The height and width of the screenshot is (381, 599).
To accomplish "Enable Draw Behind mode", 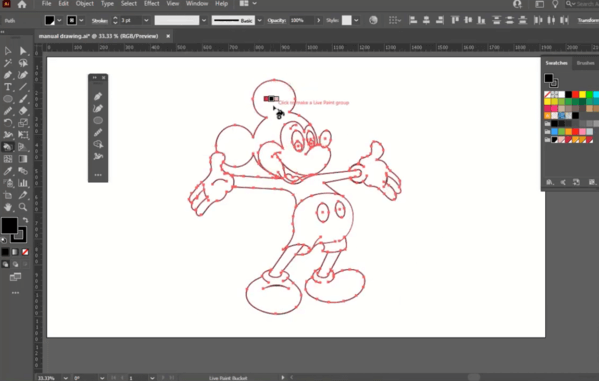I will pos(15,264).
